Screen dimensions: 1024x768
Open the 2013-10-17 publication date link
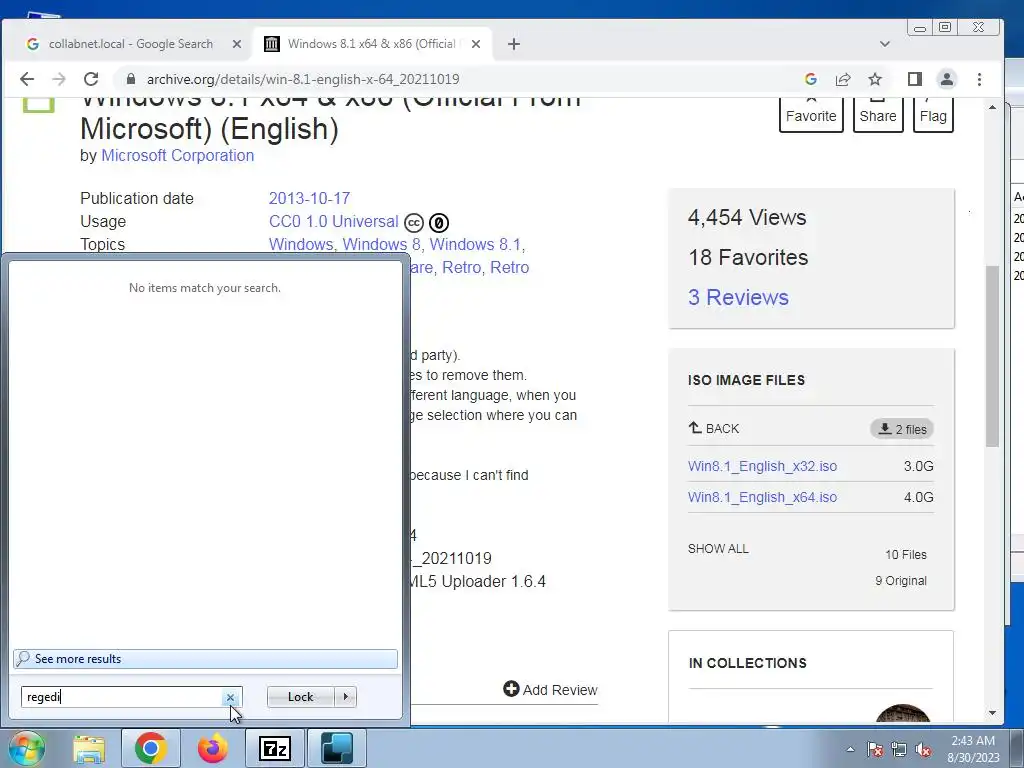click(310, 199)
